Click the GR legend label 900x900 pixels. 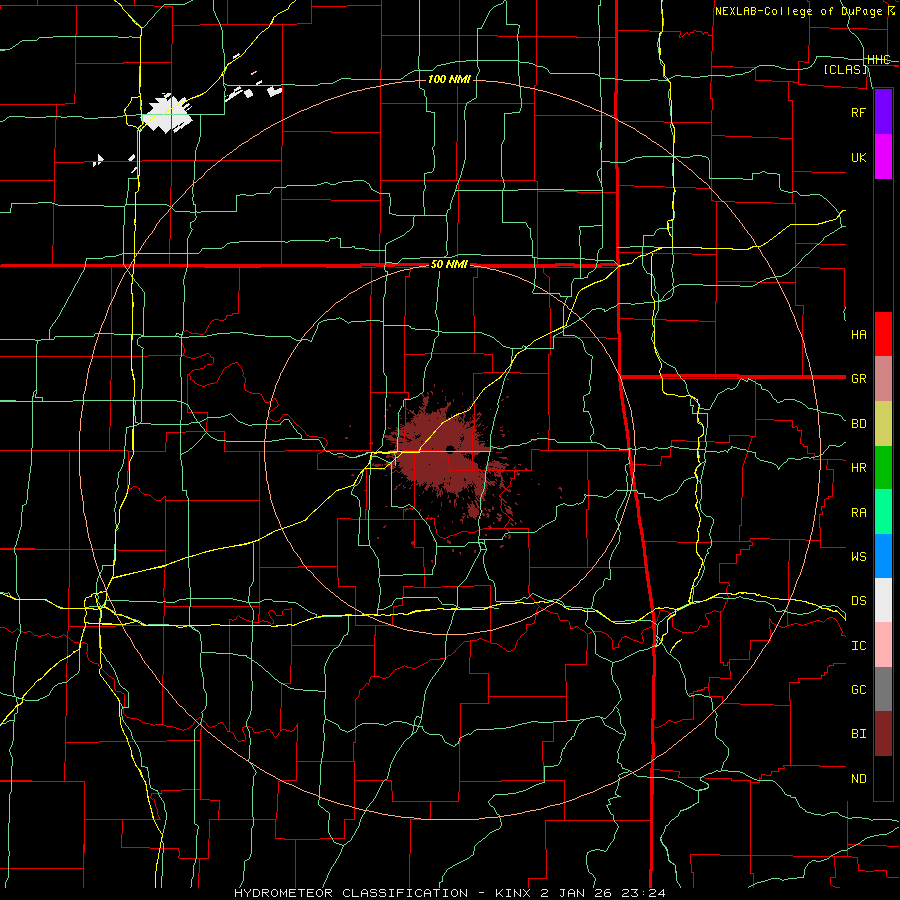858,379
